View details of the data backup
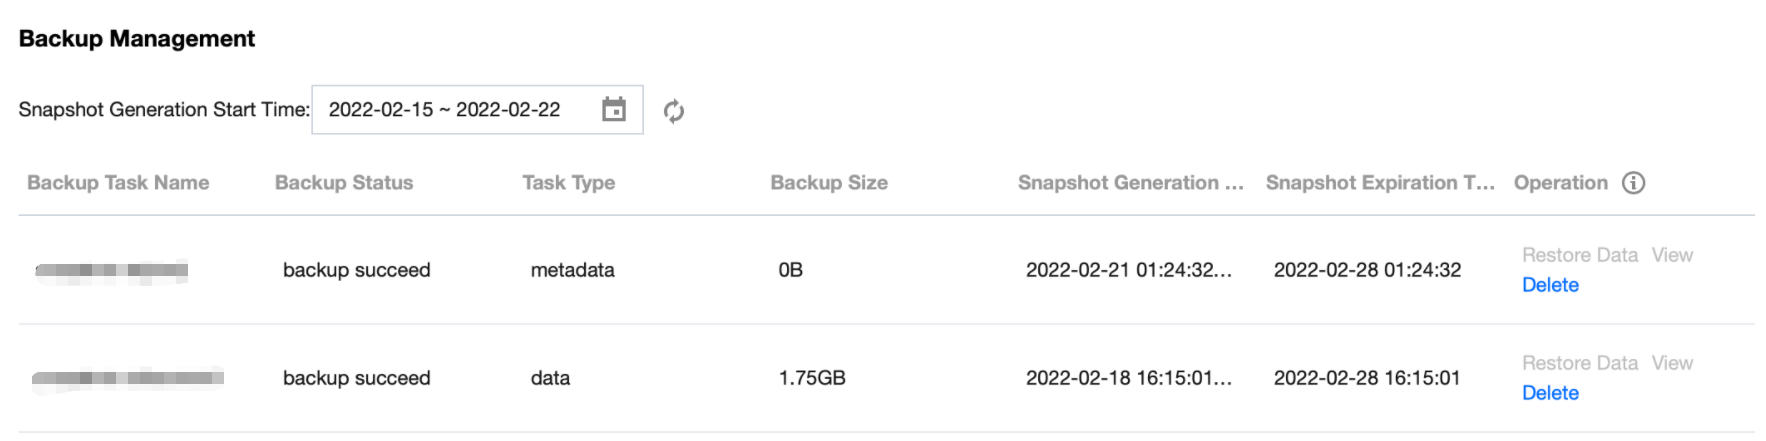The image size is (1766, 441). pyautogui.click(x=1672, y=363)
